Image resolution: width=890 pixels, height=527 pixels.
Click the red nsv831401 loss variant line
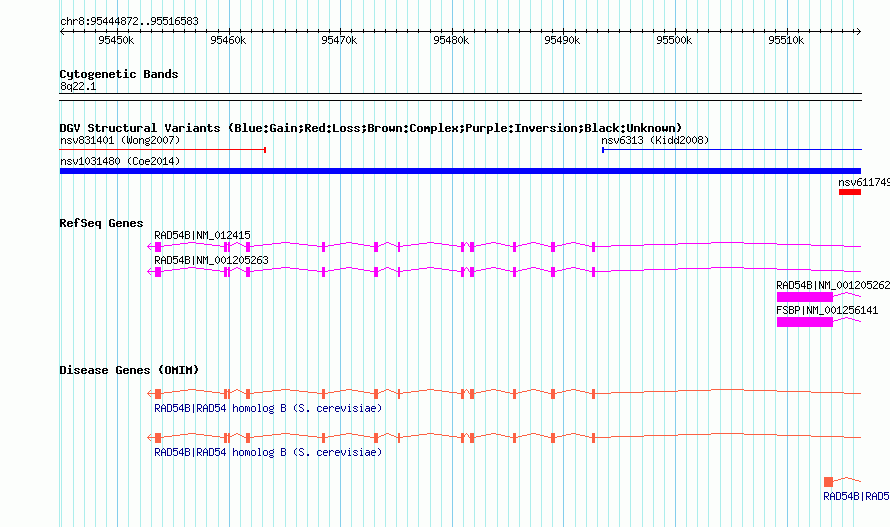click(x=163, y=150)
